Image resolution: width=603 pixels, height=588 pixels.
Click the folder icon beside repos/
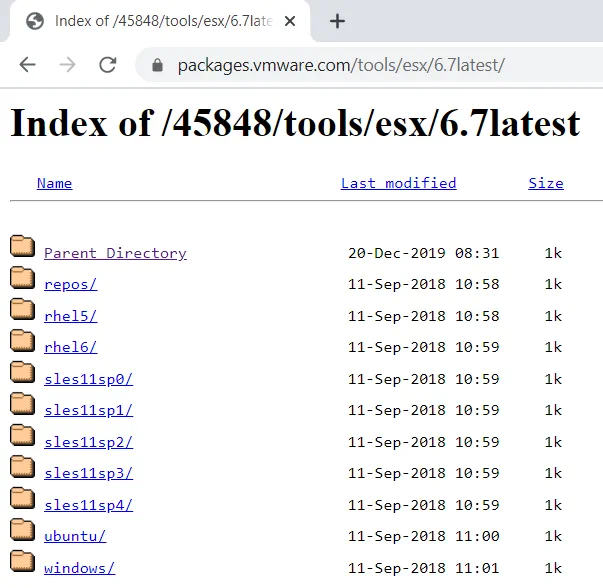point(23,278)
